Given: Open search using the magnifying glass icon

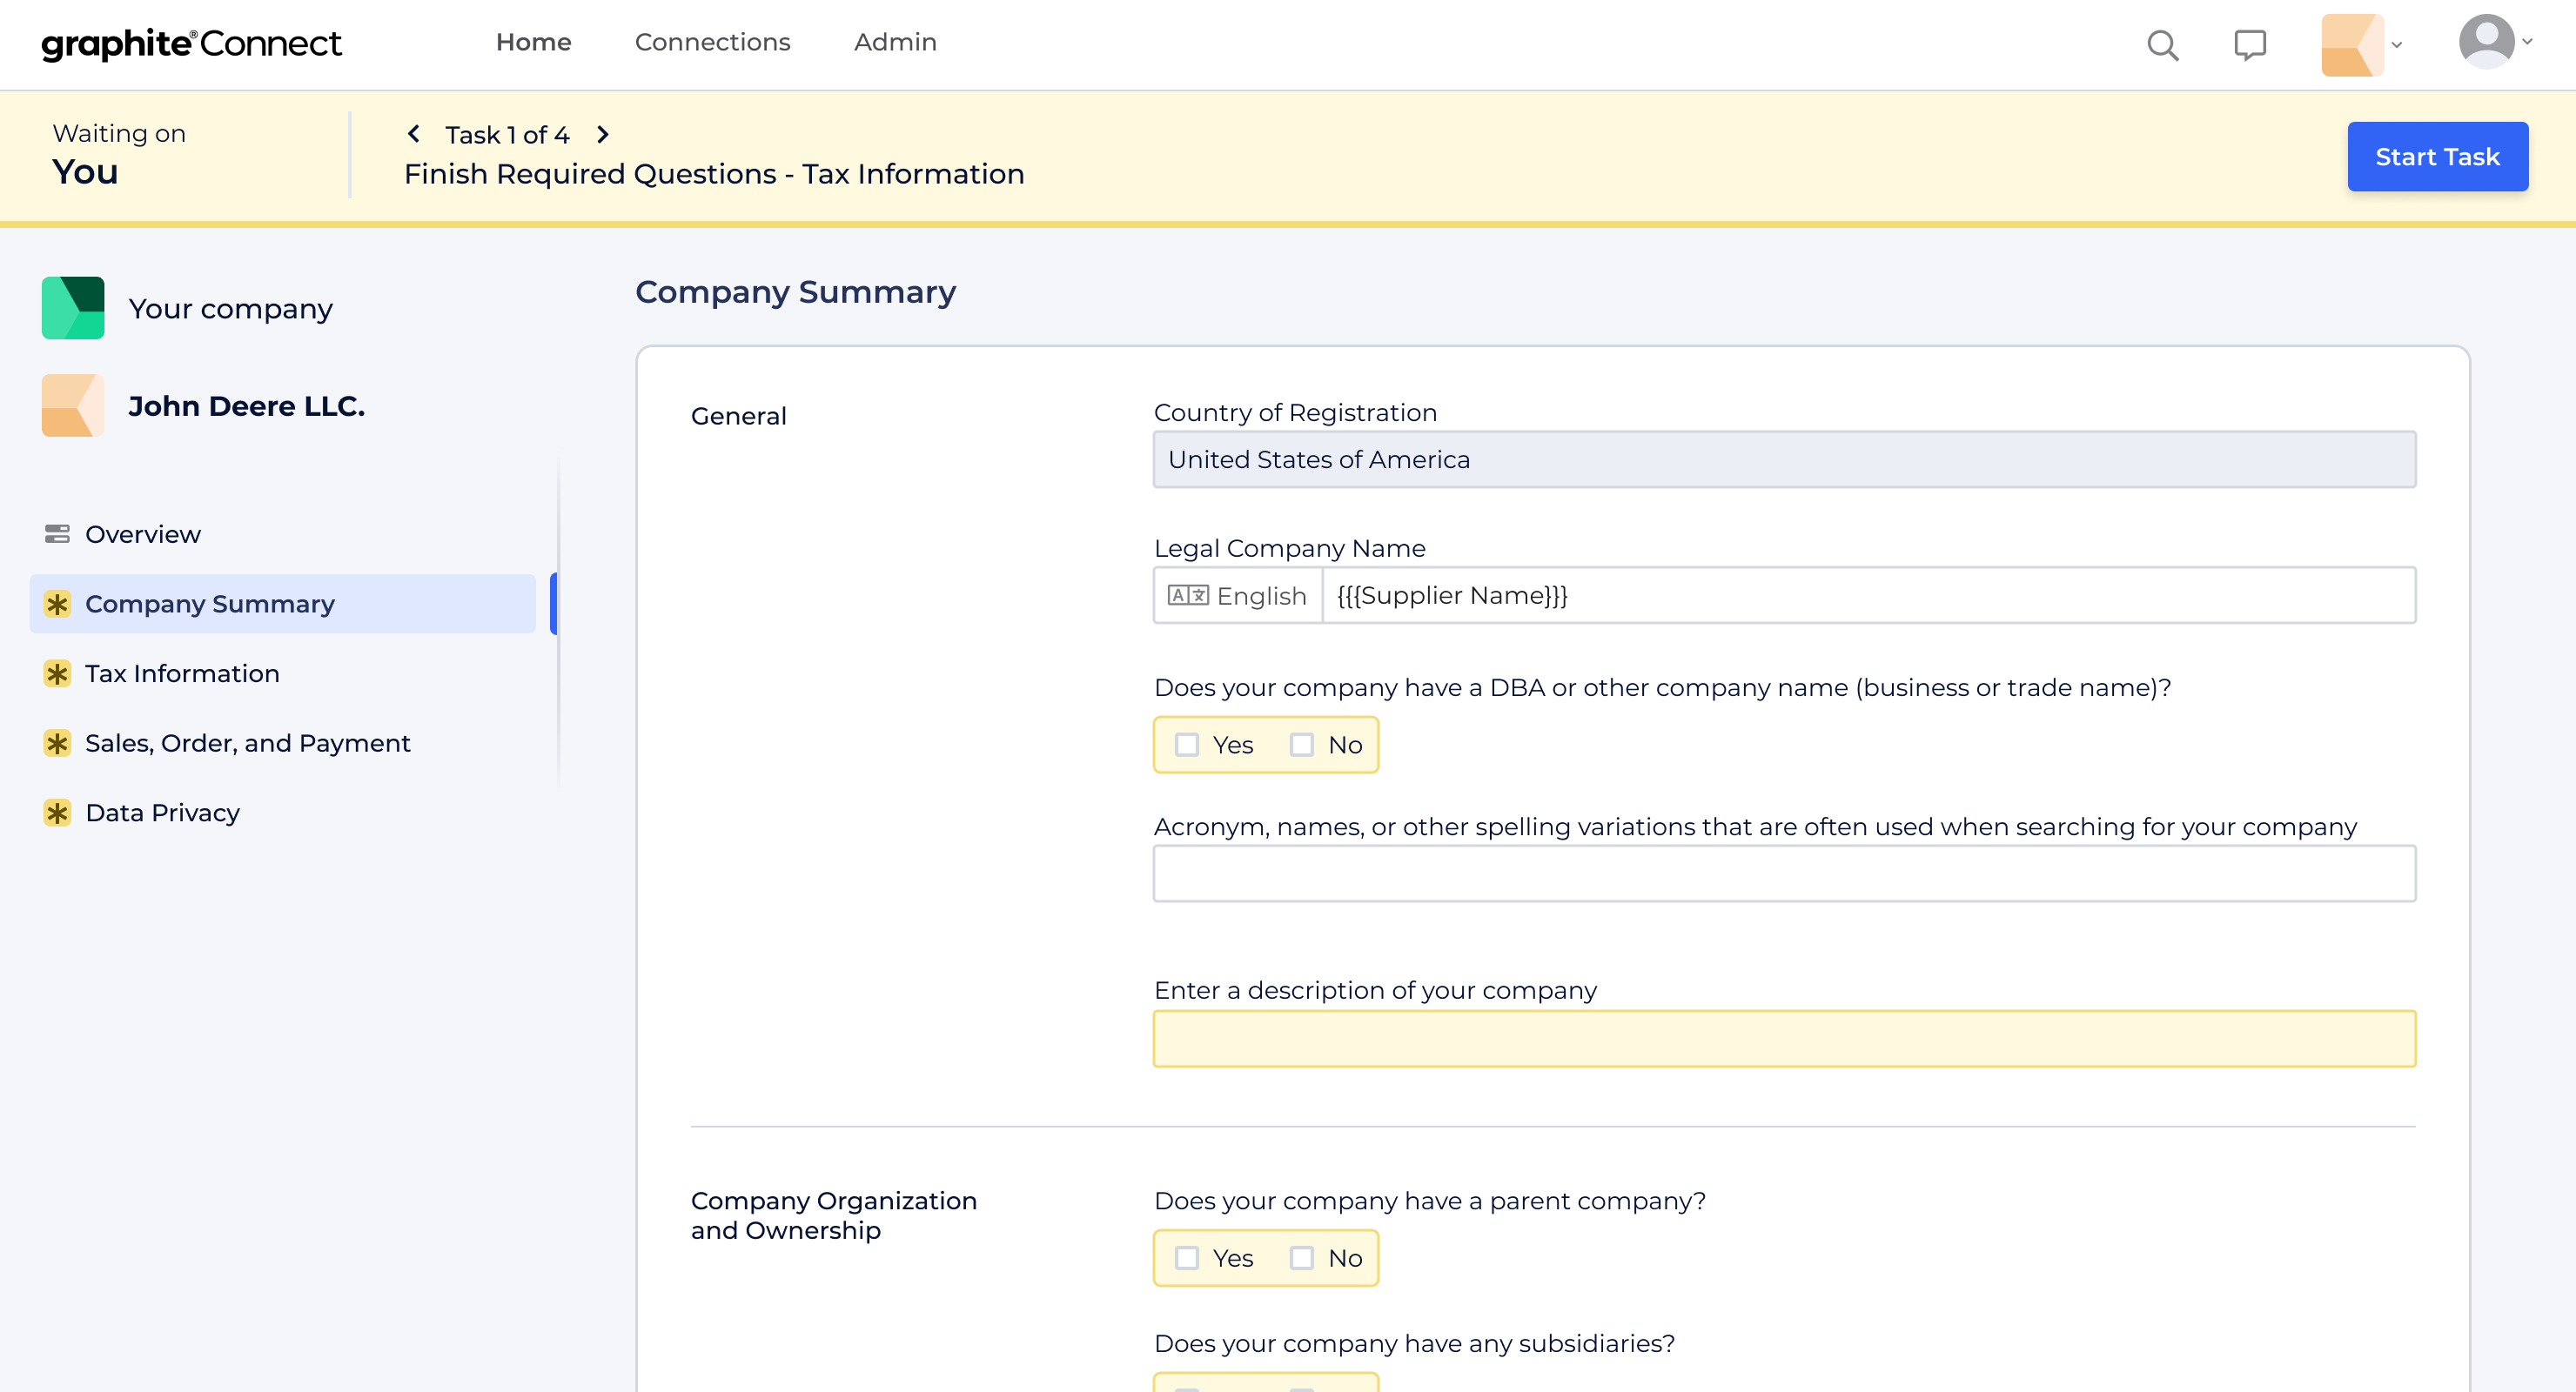Looking at the screenshot, I should tap(2162, 45).
